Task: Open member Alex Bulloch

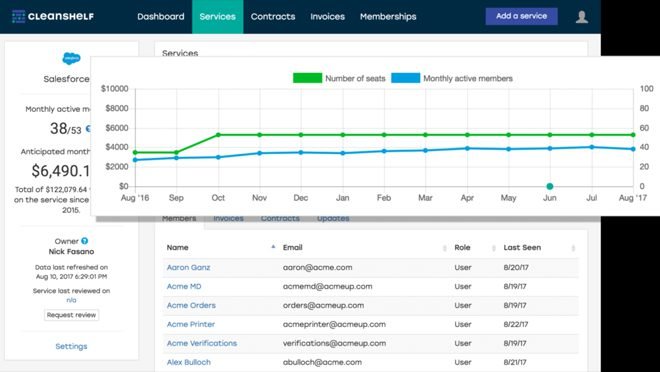Action: pos(189,362)
